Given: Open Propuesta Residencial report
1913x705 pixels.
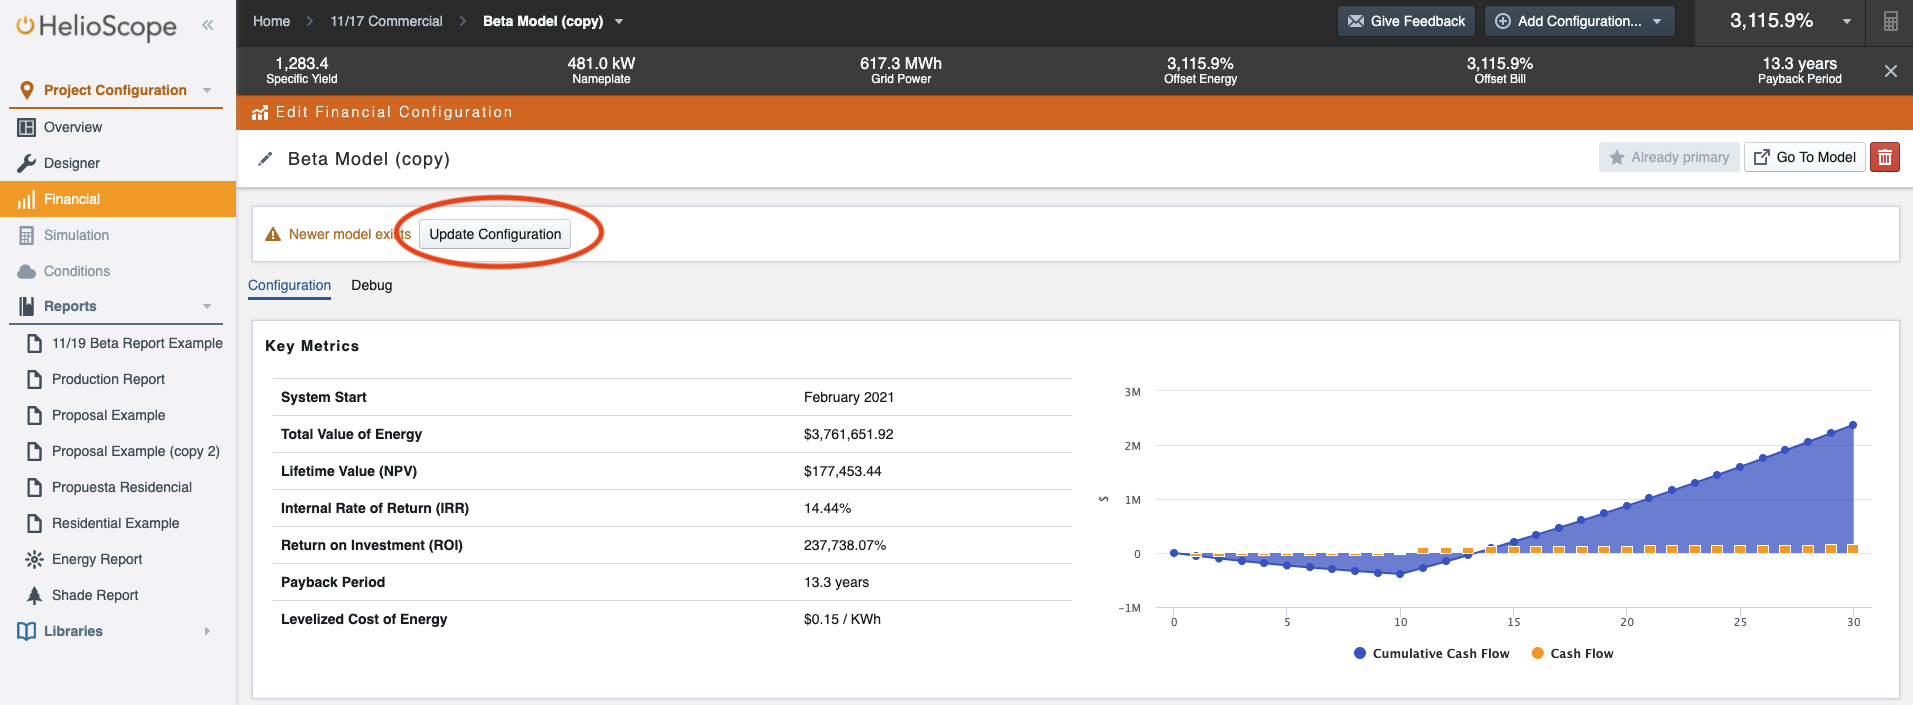Looking at the screenshot, I should pyautogui.click(x=121, y=487).
